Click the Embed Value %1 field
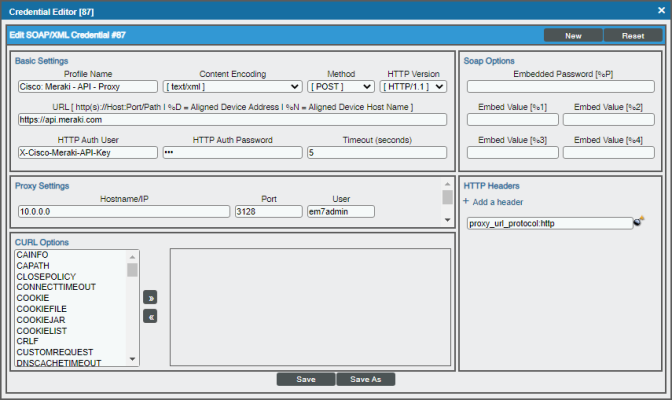 (513, 120)
